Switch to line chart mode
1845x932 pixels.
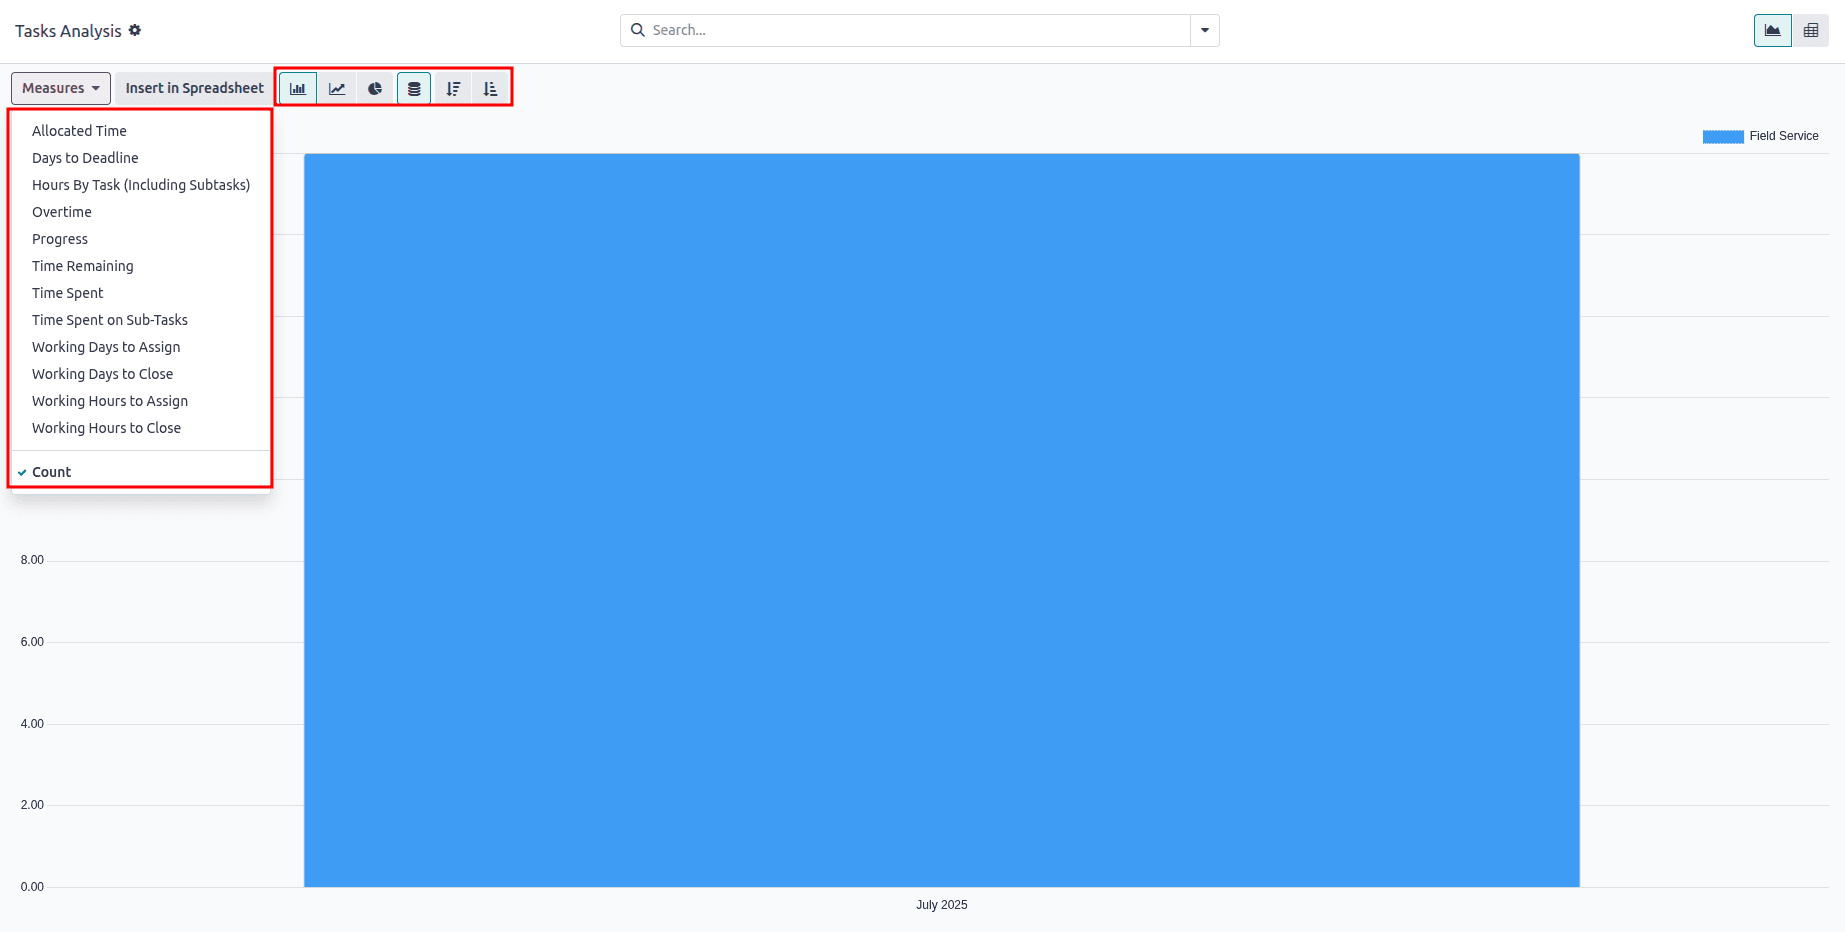click(337, 88)
